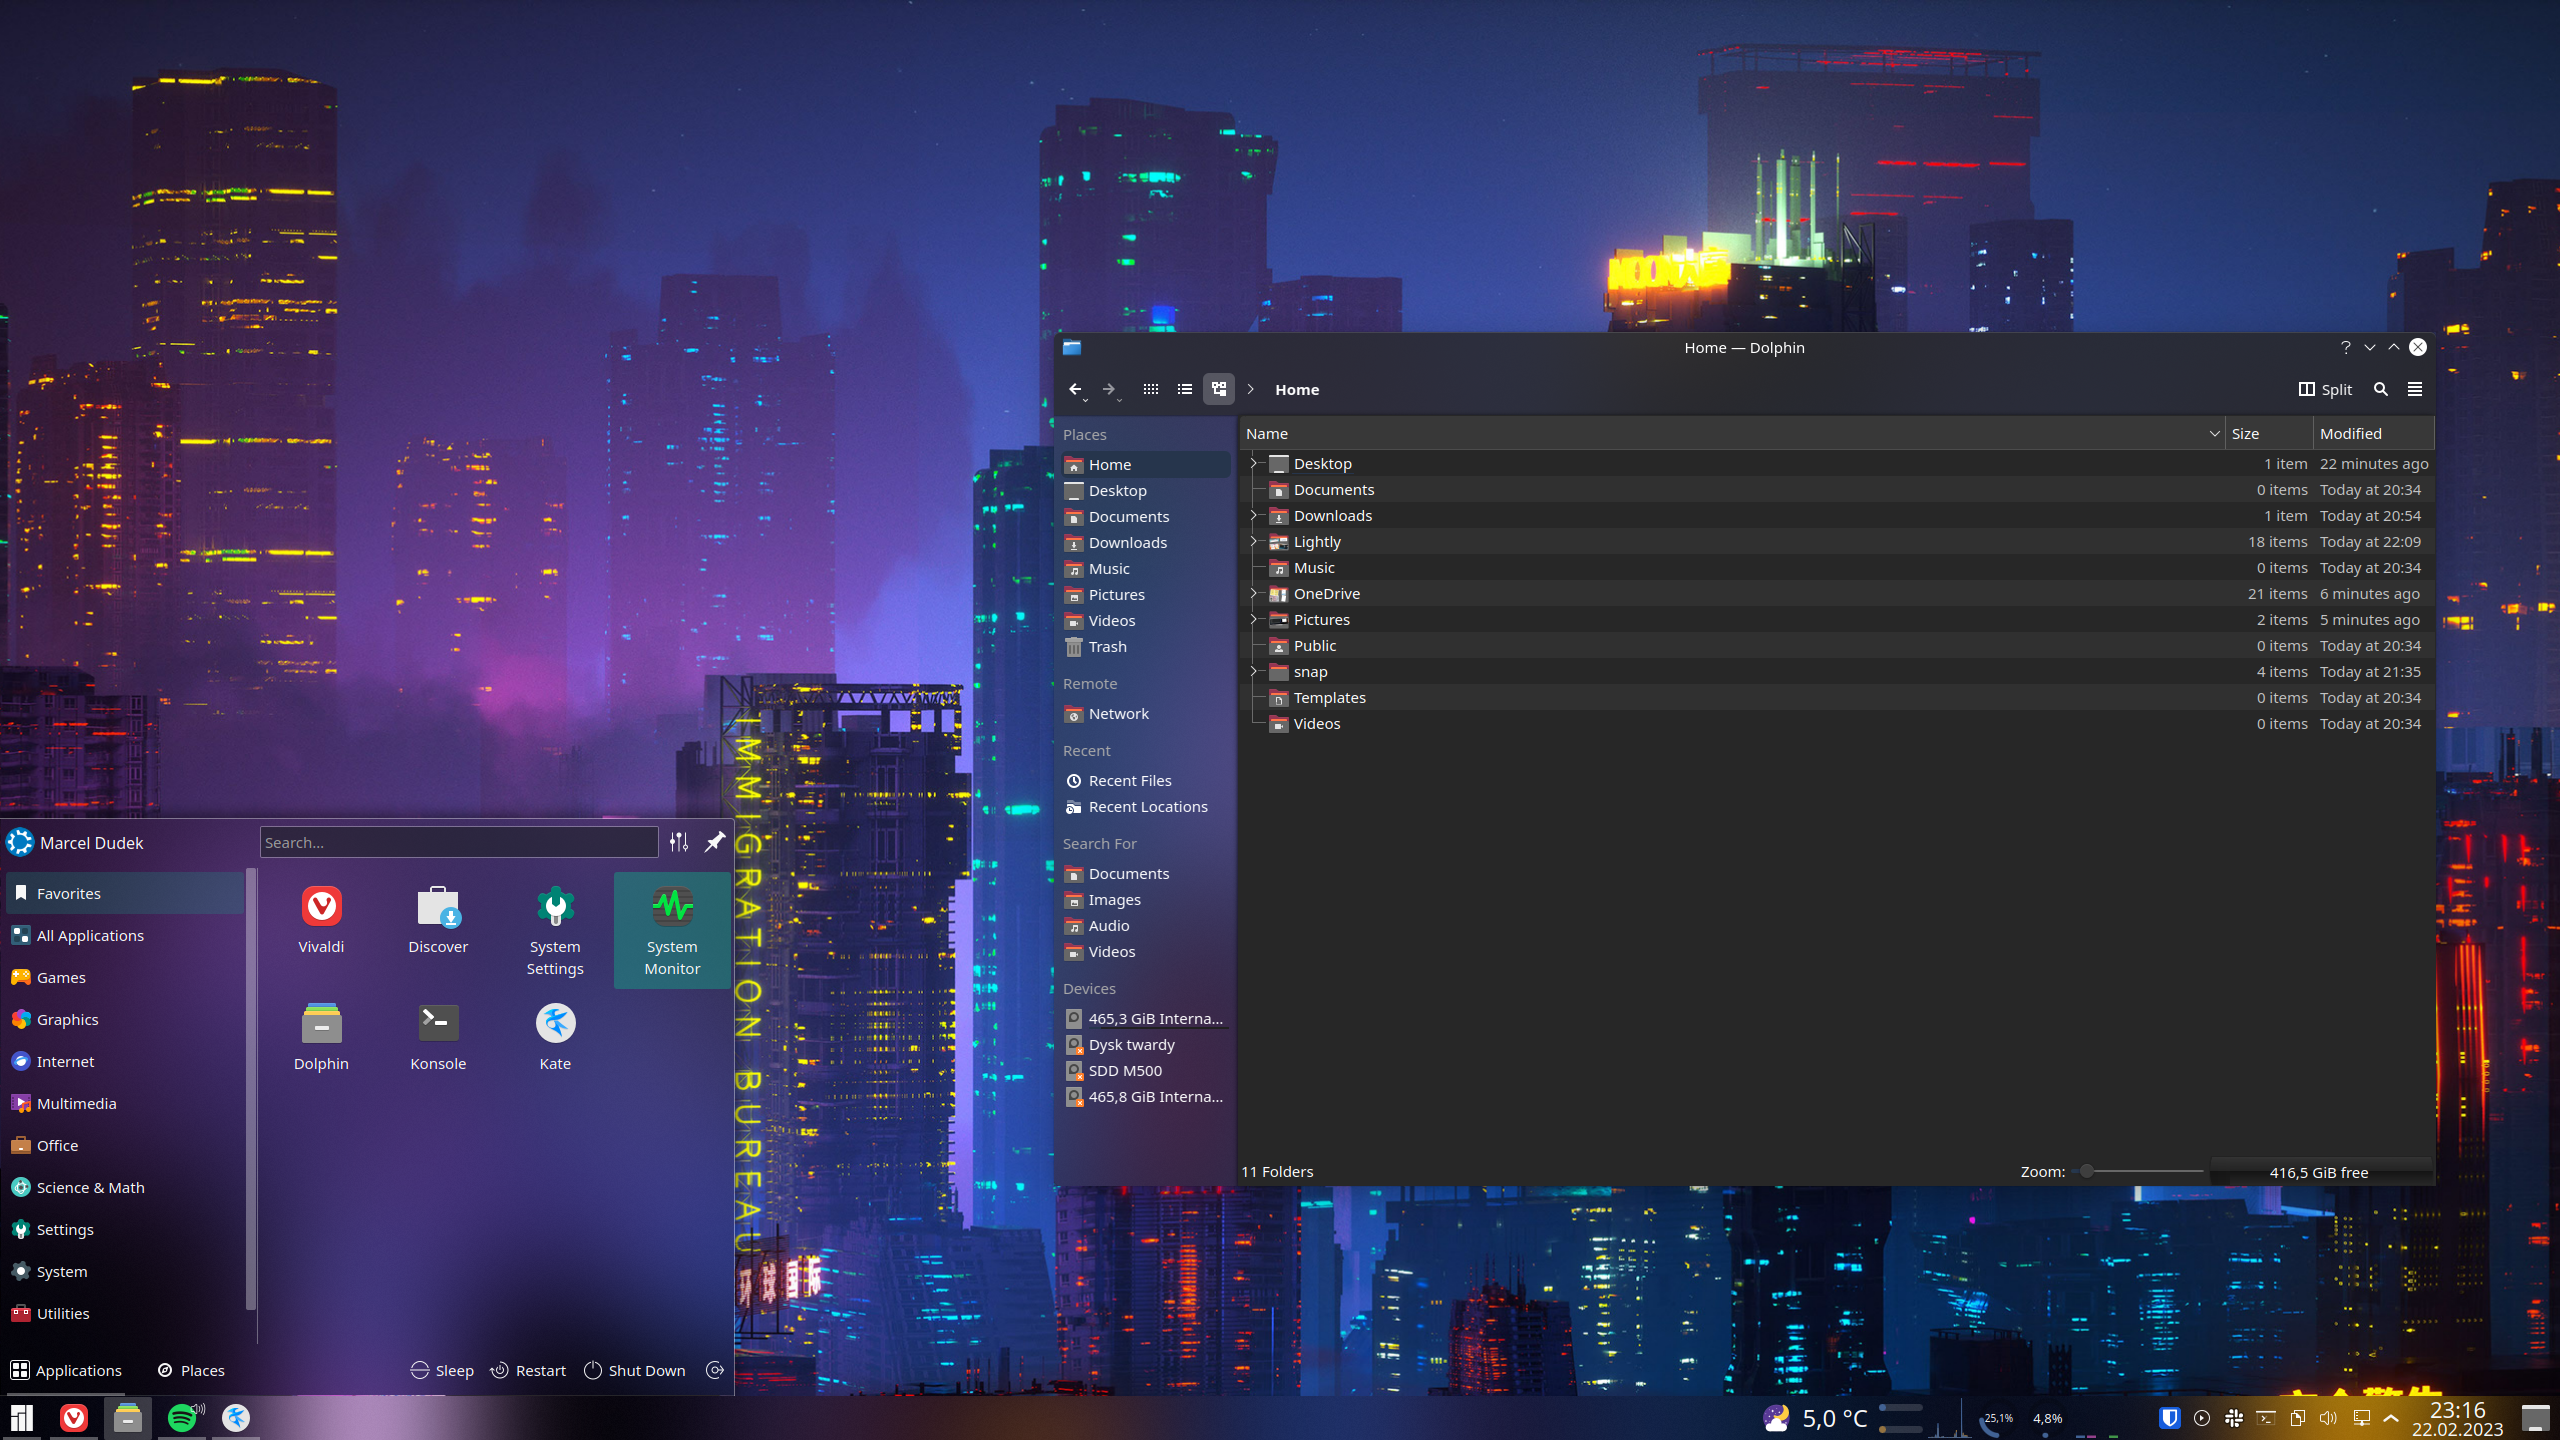Select the All Applications category
Viewport: 2560px width, 1440px height.
coord(125,935)
